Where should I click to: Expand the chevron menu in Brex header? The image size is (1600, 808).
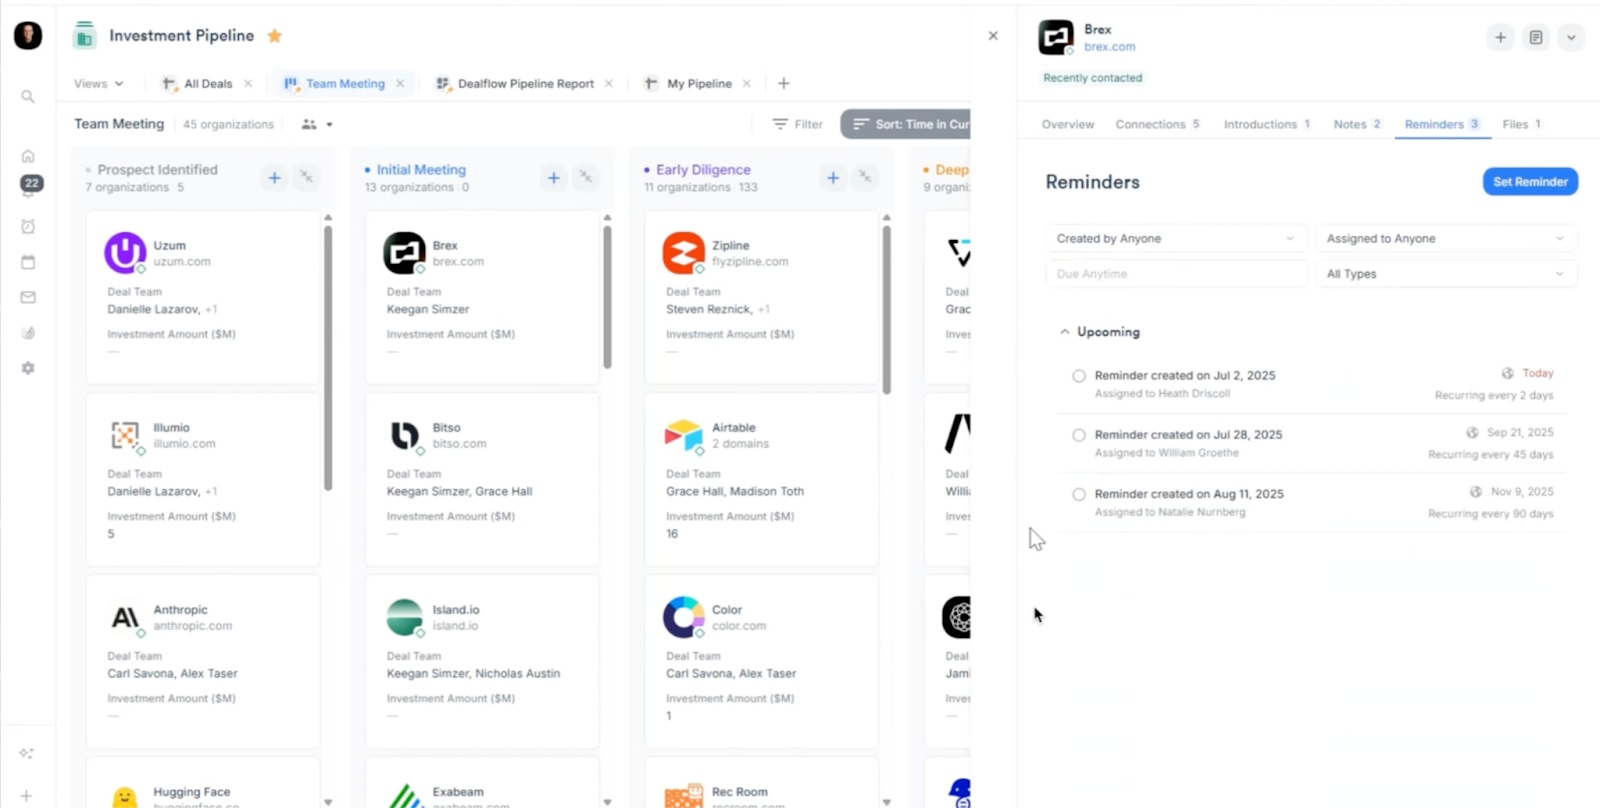point(1571,38)
